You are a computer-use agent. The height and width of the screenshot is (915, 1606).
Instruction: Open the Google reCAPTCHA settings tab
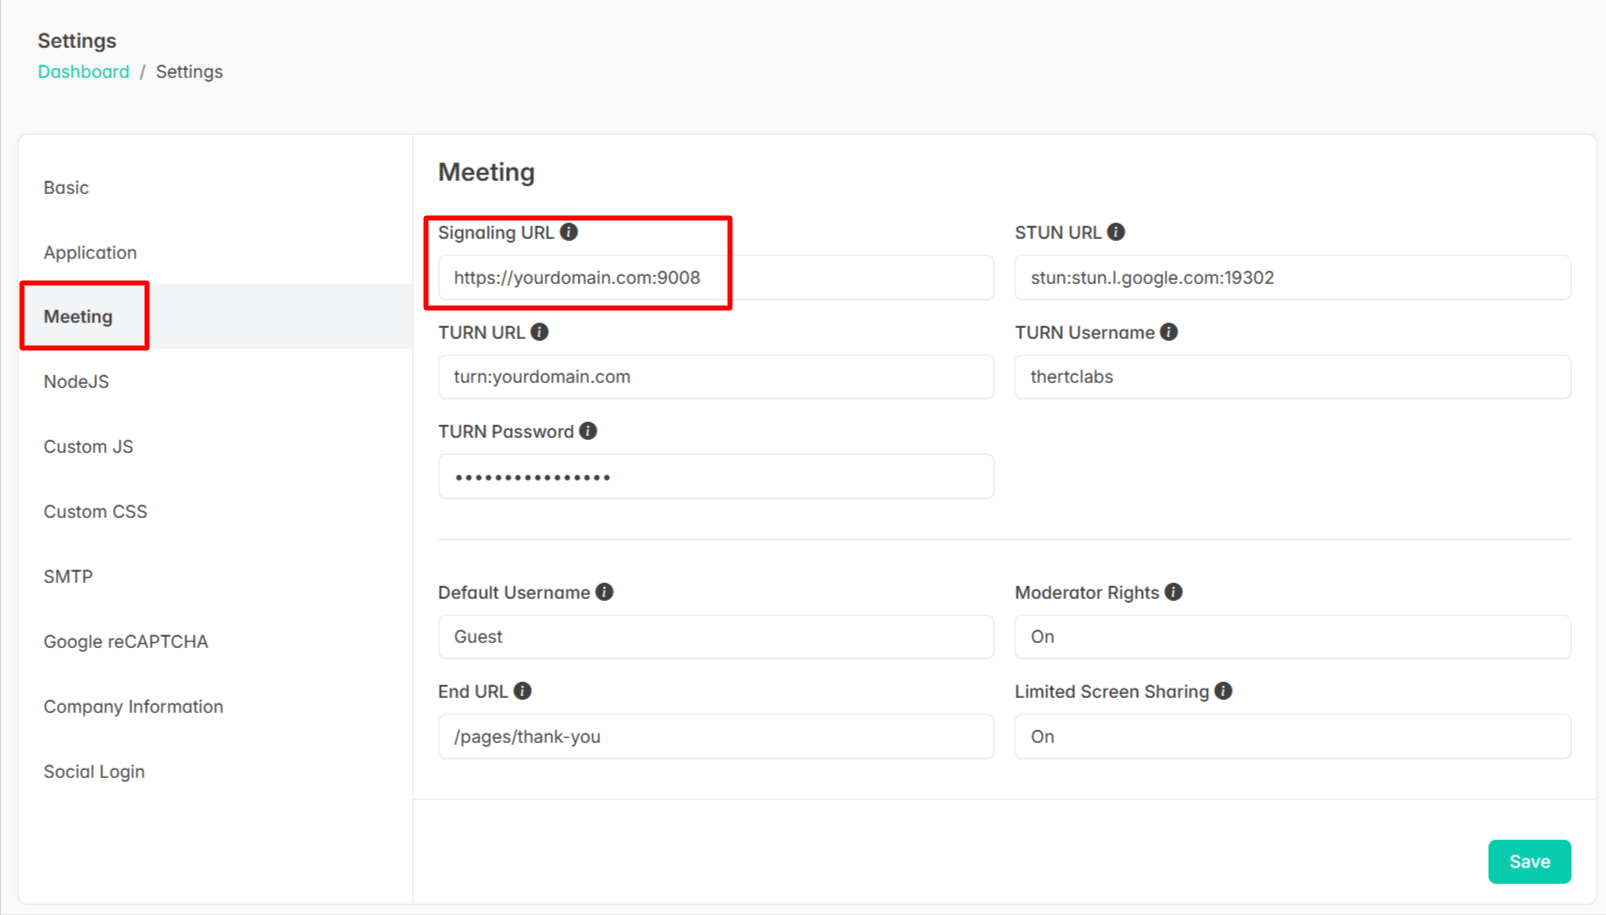pyautogui.click(x=126, y=642)
